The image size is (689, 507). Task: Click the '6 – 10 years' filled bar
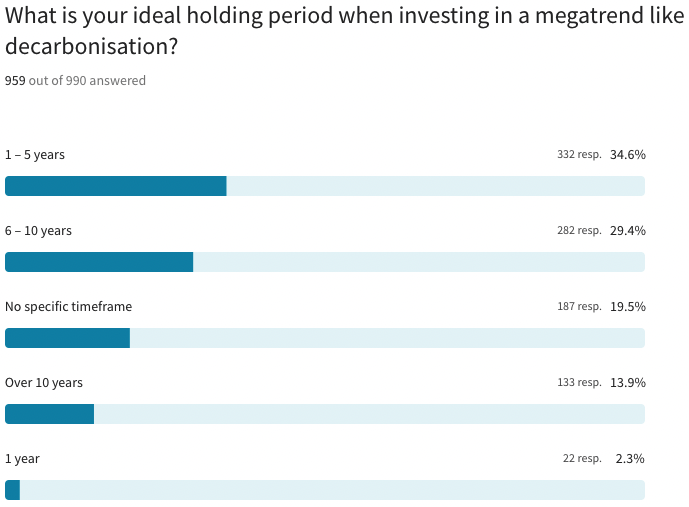point(99,262)
